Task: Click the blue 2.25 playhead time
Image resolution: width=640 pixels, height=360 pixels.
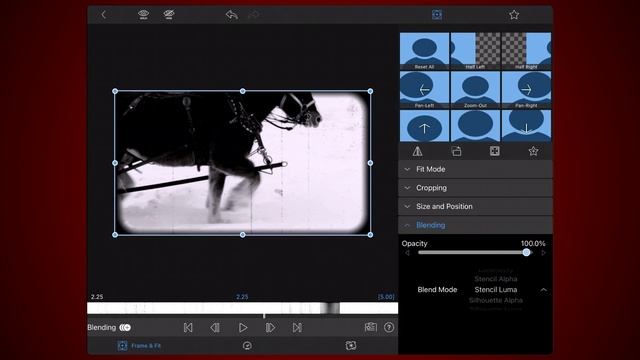Action: pos(242,297)
